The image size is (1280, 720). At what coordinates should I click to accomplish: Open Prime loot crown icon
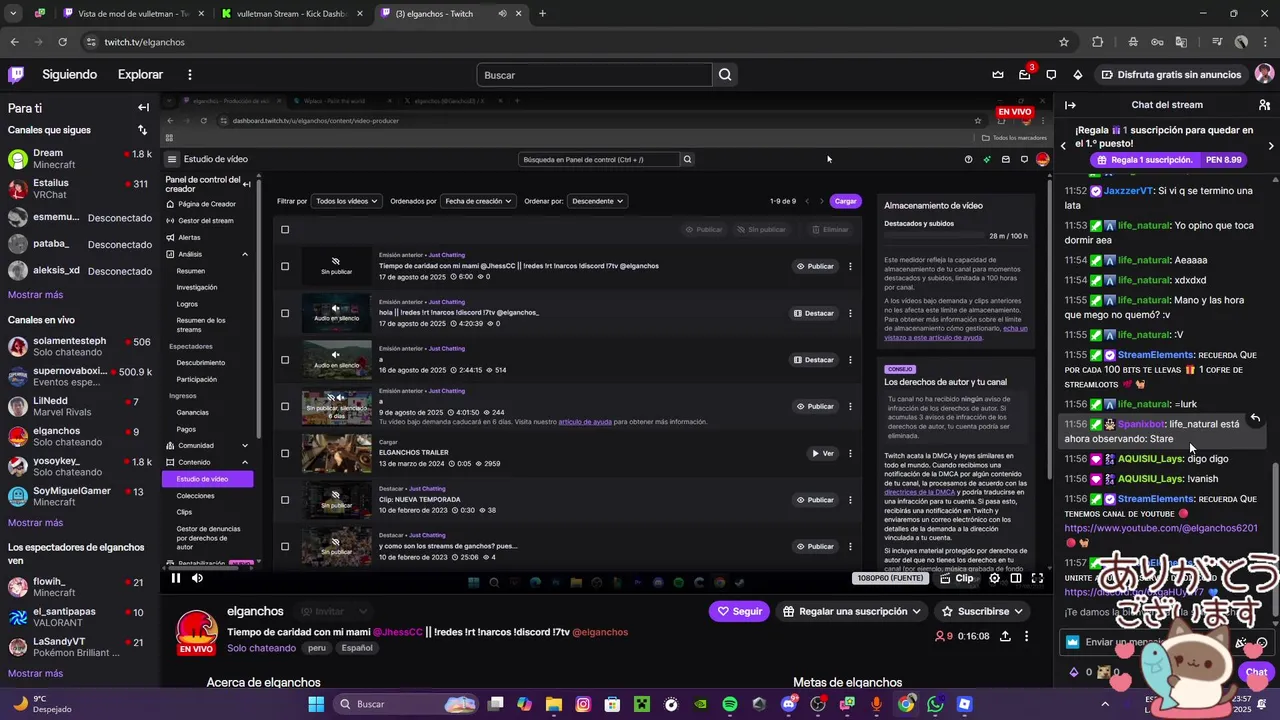(998, 75)
